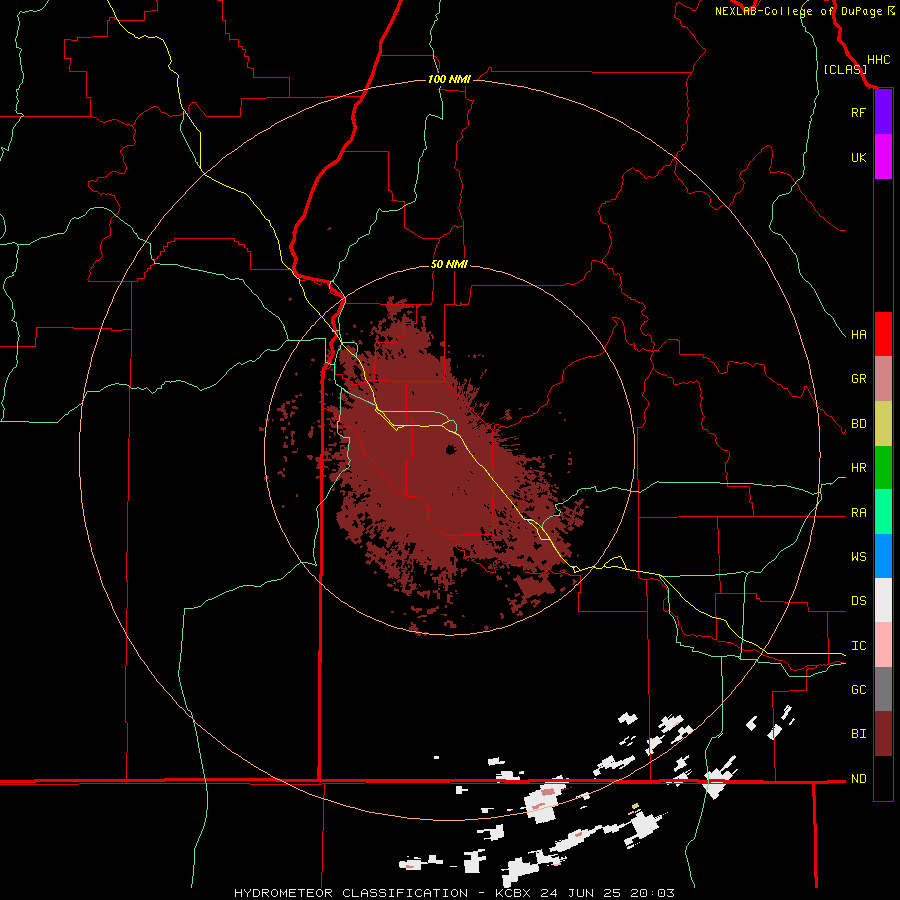The height and width of the screenshot is (900, 900).
Task: Click the UK legend label
Action: coord(858,157)
